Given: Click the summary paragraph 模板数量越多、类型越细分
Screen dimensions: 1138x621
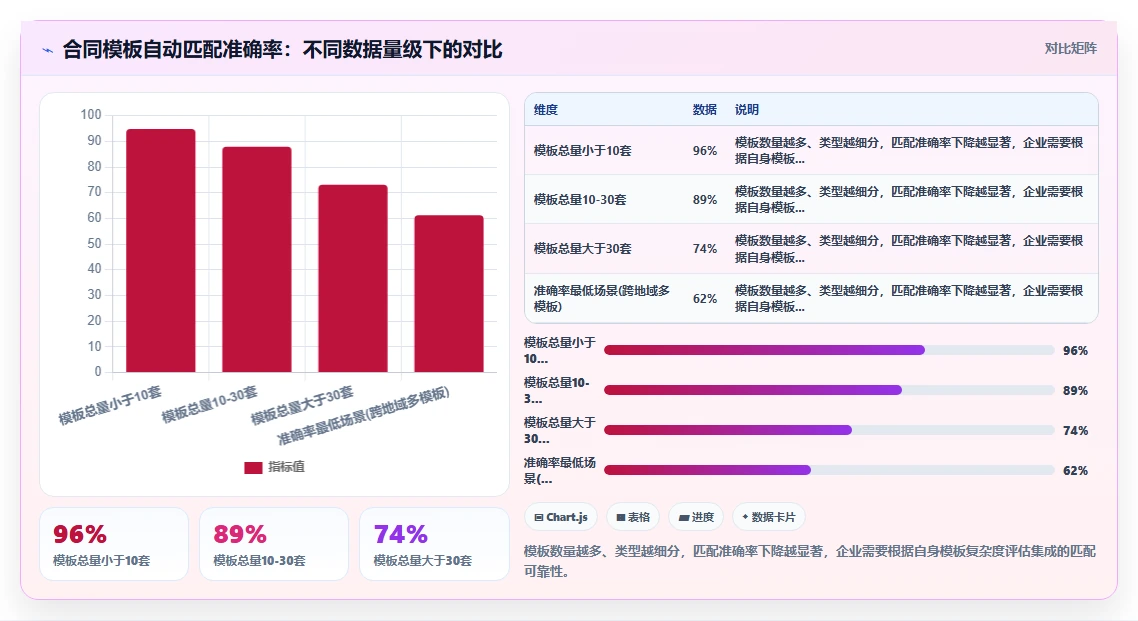Looking at the screenshot, I should click(x=810, y=561).
